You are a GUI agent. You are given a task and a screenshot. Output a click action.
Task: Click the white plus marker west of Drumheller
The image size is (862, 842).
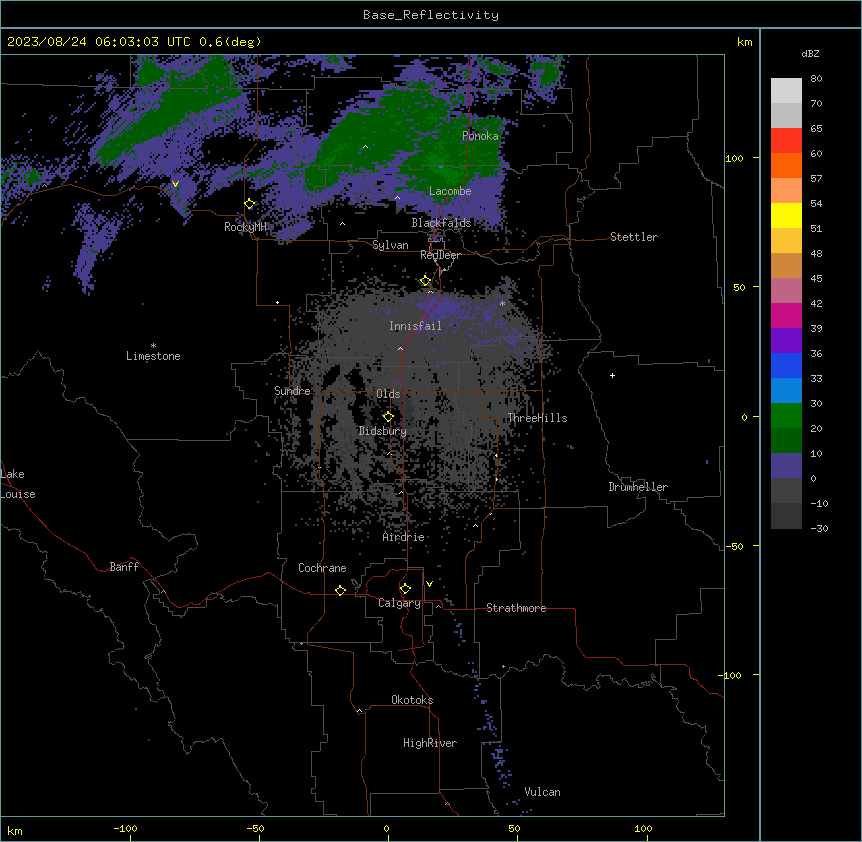[612, 375]
